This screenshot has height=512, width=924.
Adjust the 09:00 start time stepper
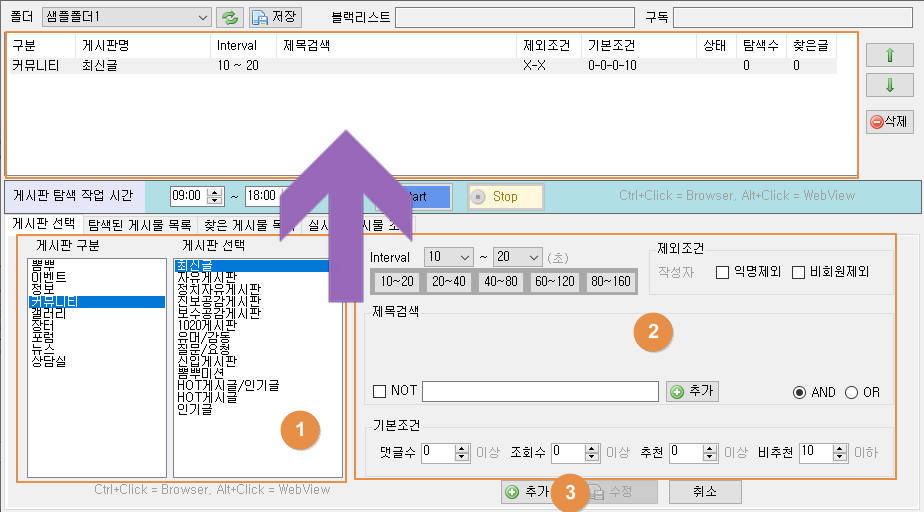(x=215, y=196)
